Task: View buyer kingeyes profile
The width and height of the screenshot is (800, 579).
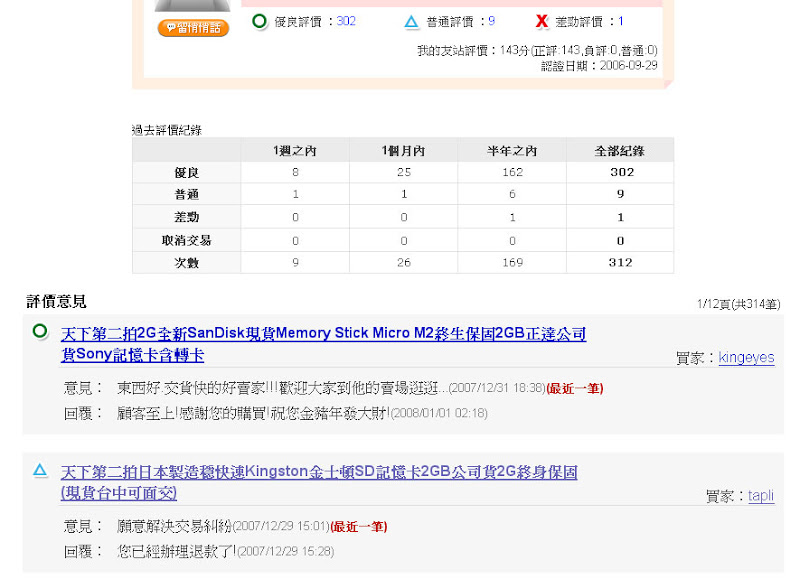Action: 746,358
